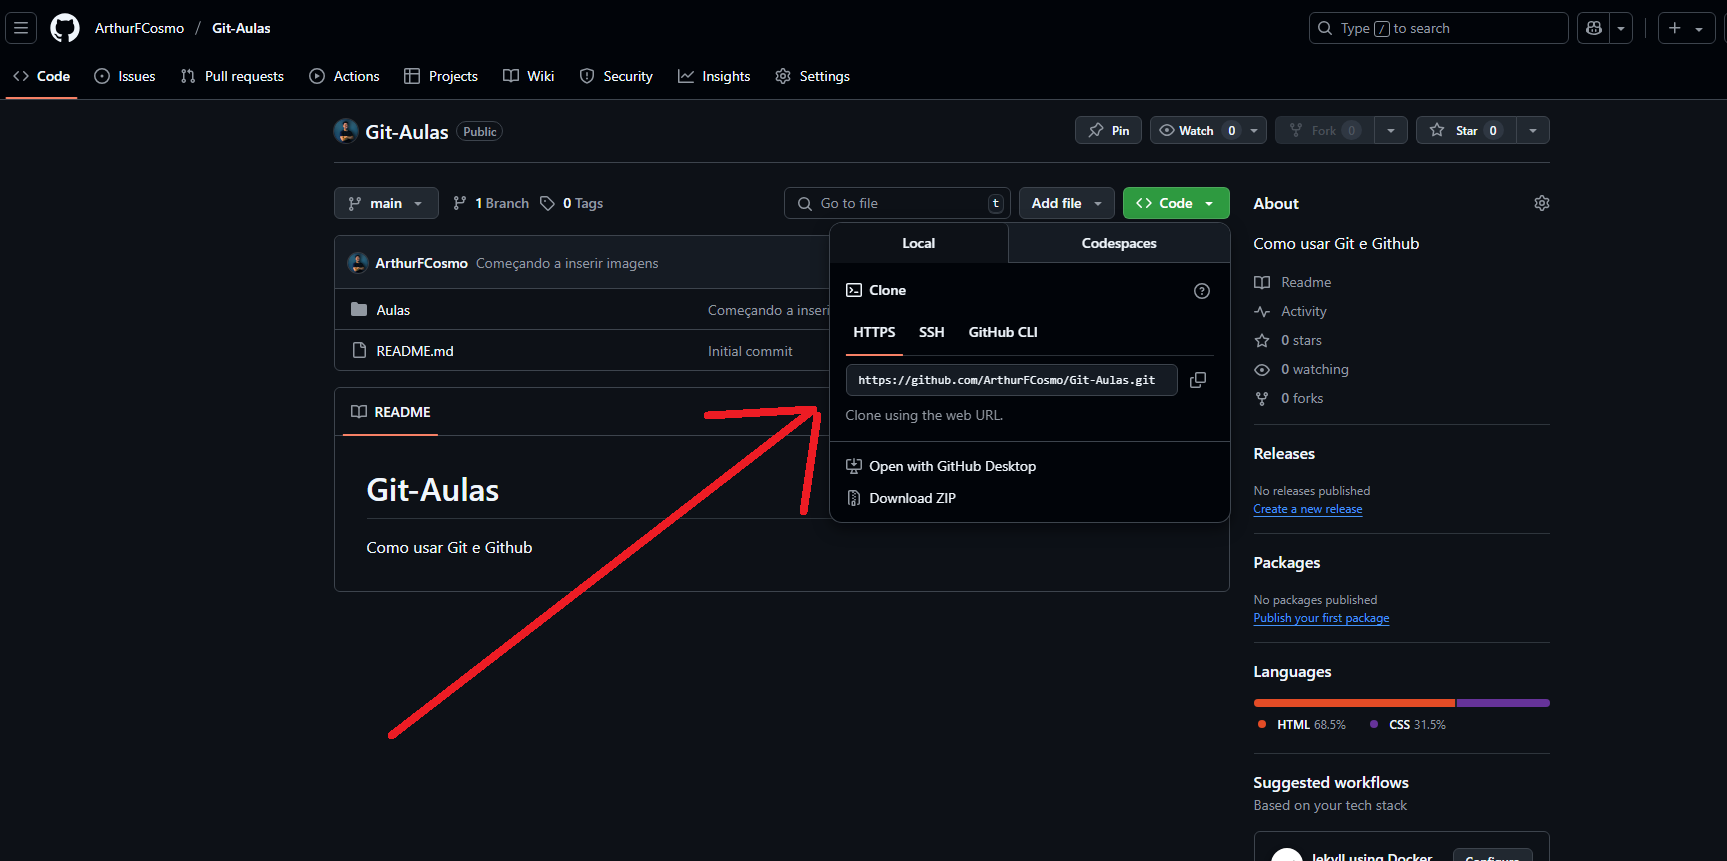
Task: Toggle the green Code dropdown button
Action: click(1176, 203)
